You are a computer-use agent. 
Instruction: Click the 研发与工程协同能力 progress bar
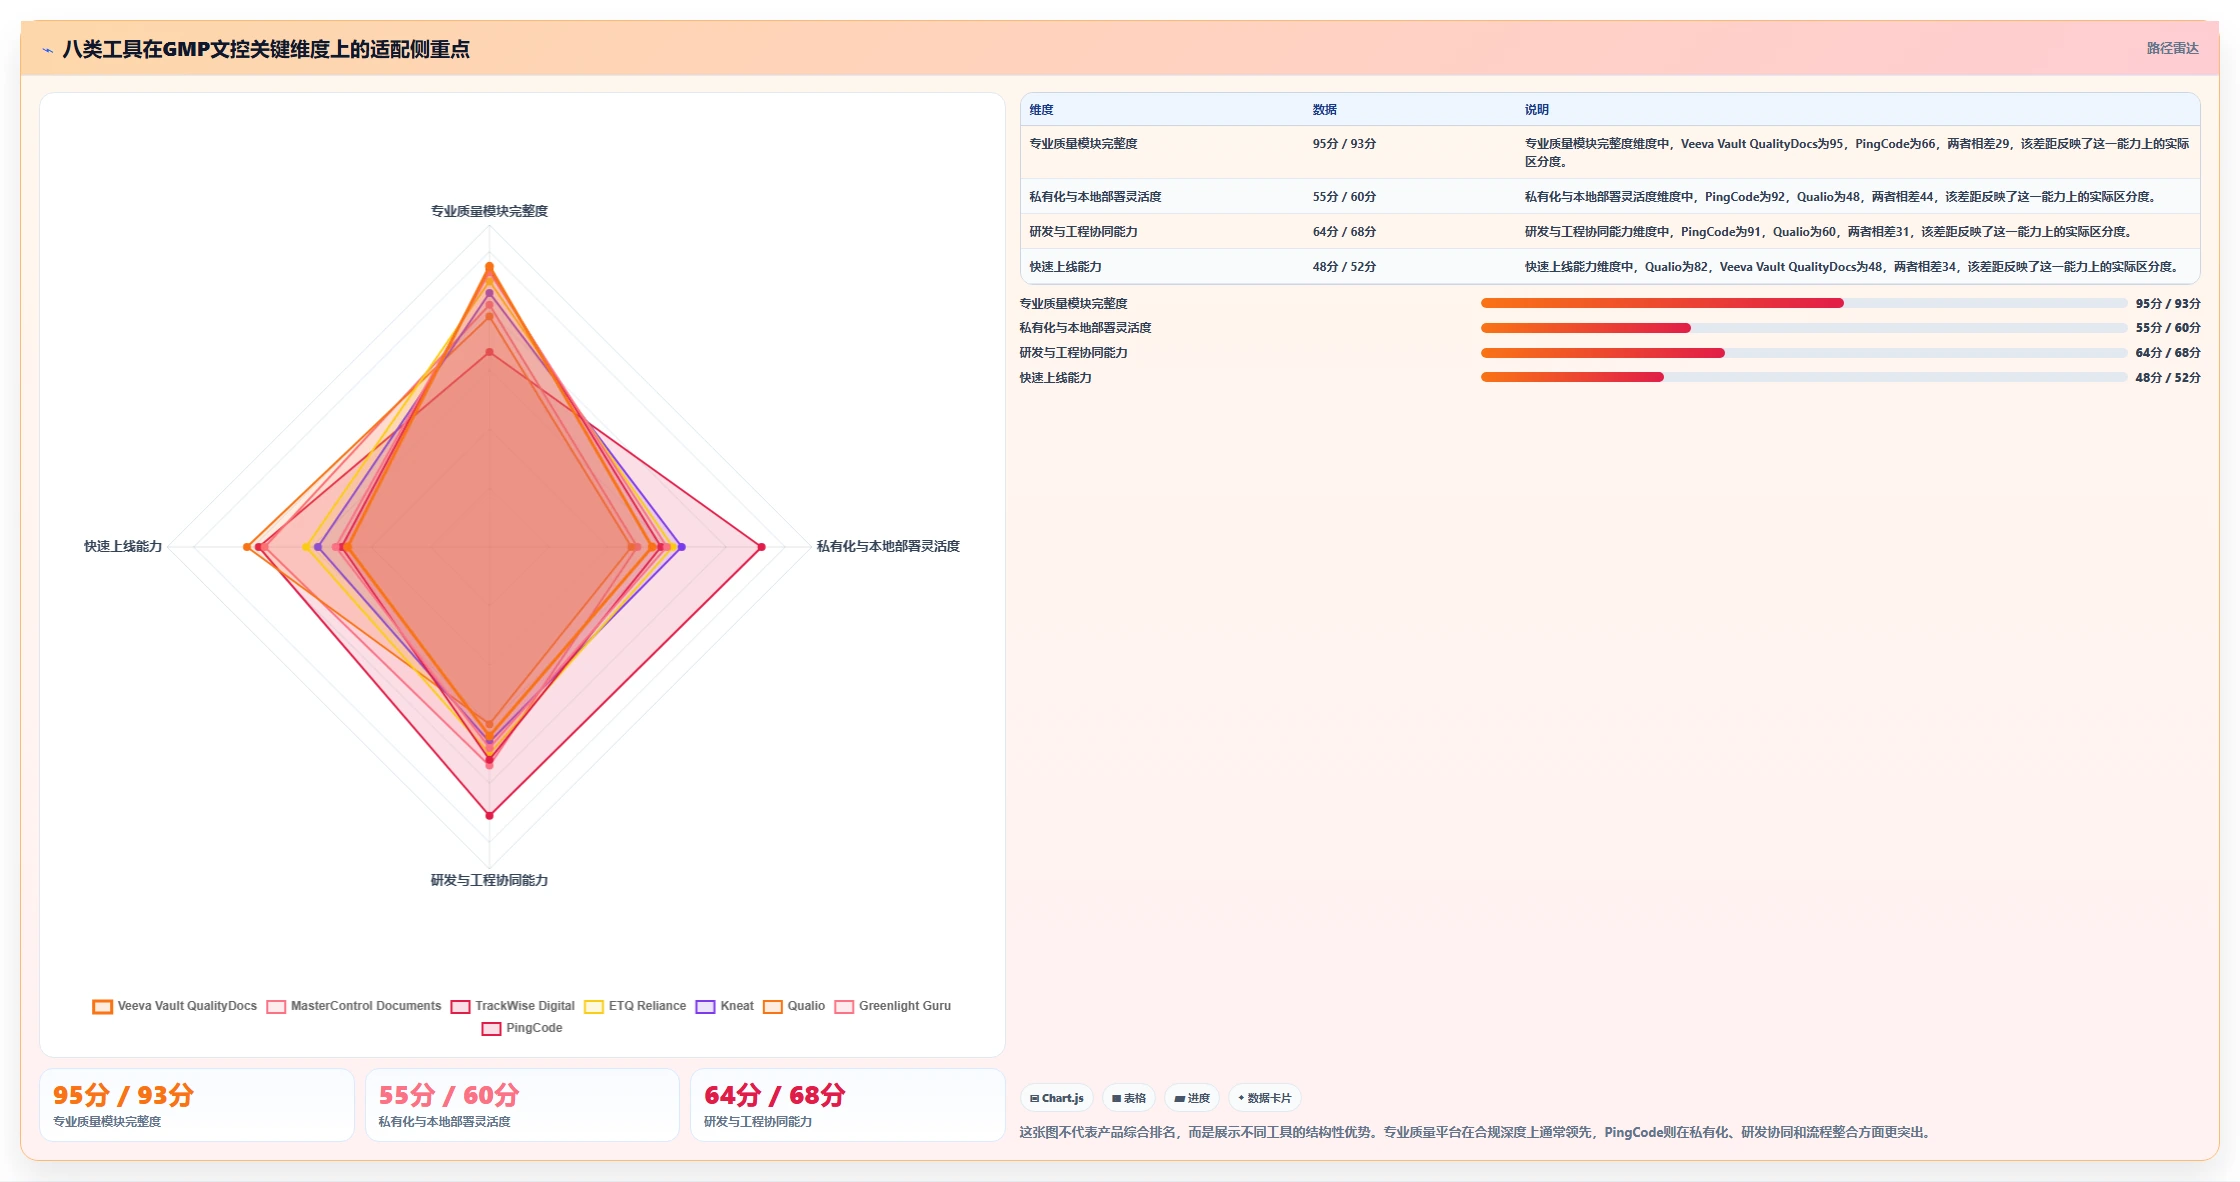(x=1804, y=353)
